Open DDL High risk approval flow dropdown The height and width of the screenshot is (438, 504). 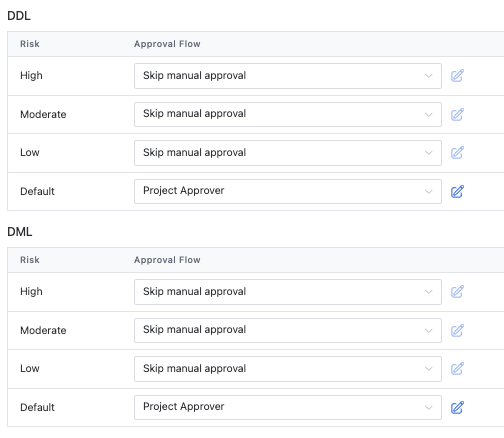tap(288, 76)
